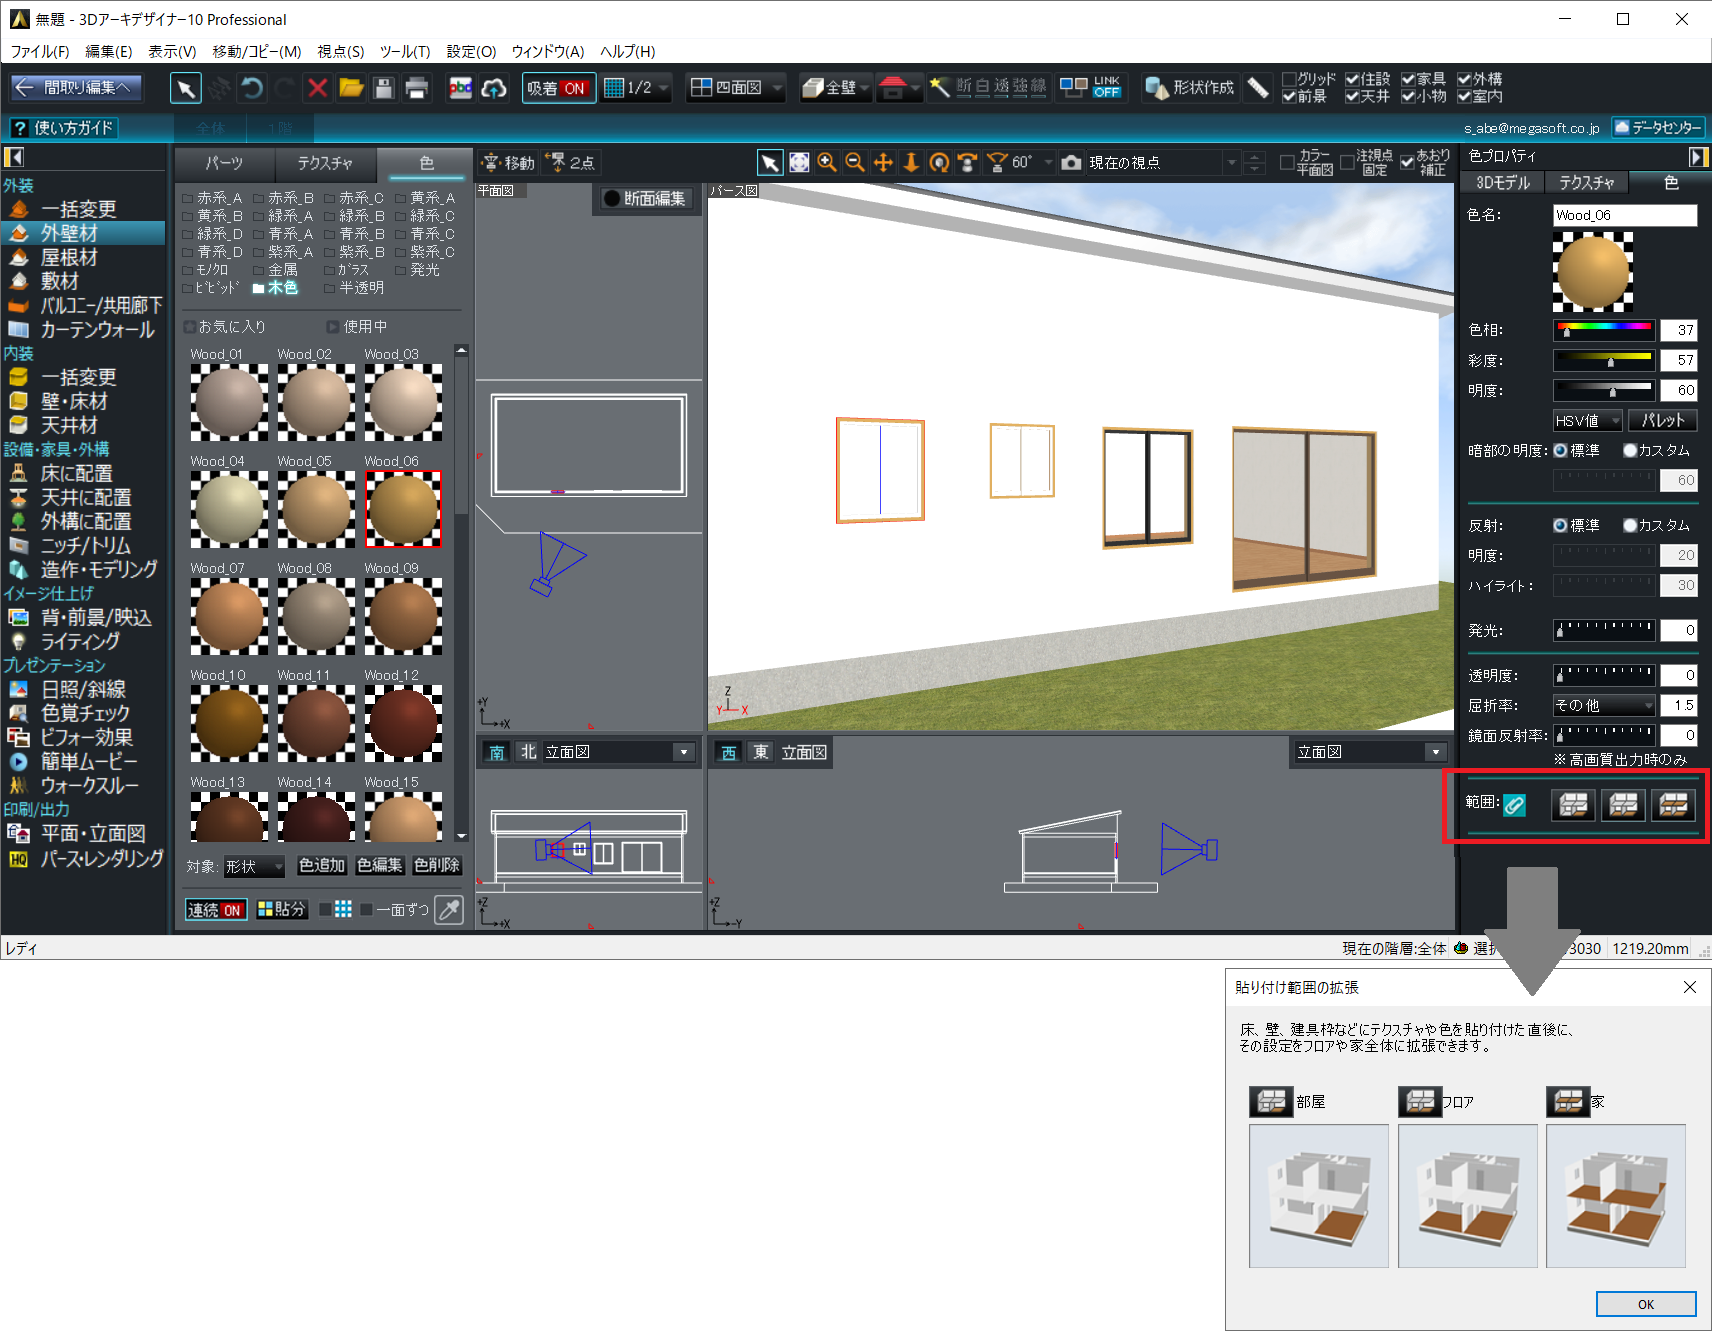Expand the 現在の視点 viewpoint dropdown

click(1231, 162)
